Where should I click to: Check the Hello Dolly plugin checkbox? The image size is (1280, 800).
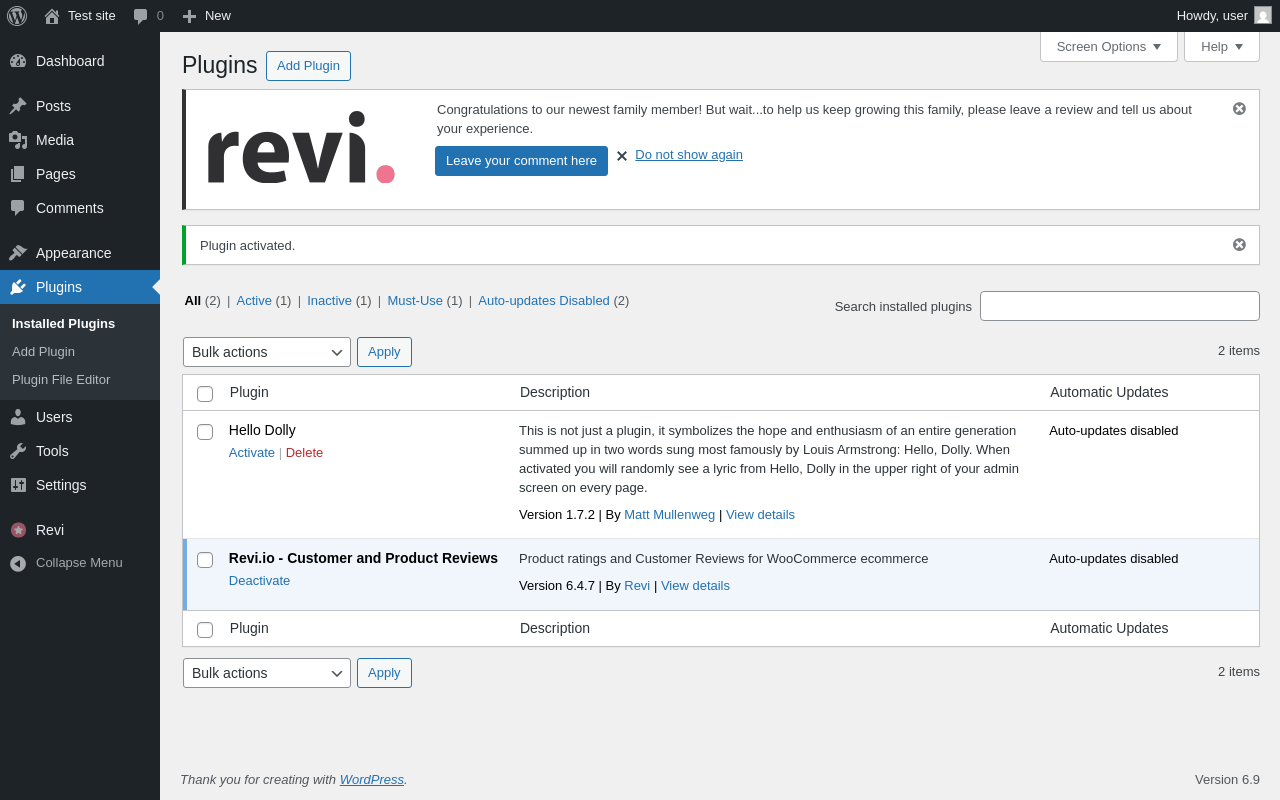point(205,432)
